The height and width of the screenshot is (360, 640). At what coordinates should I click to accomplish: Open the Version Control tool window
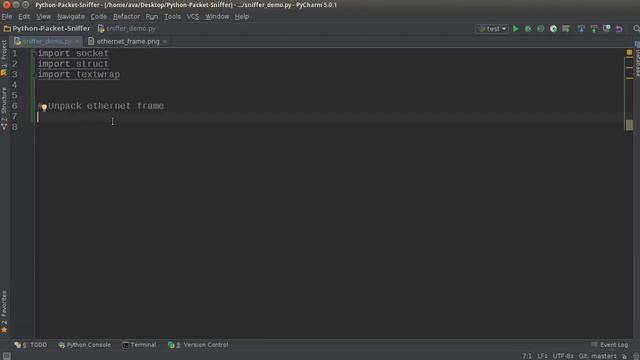pyautogui.click(x=198, y=345)
